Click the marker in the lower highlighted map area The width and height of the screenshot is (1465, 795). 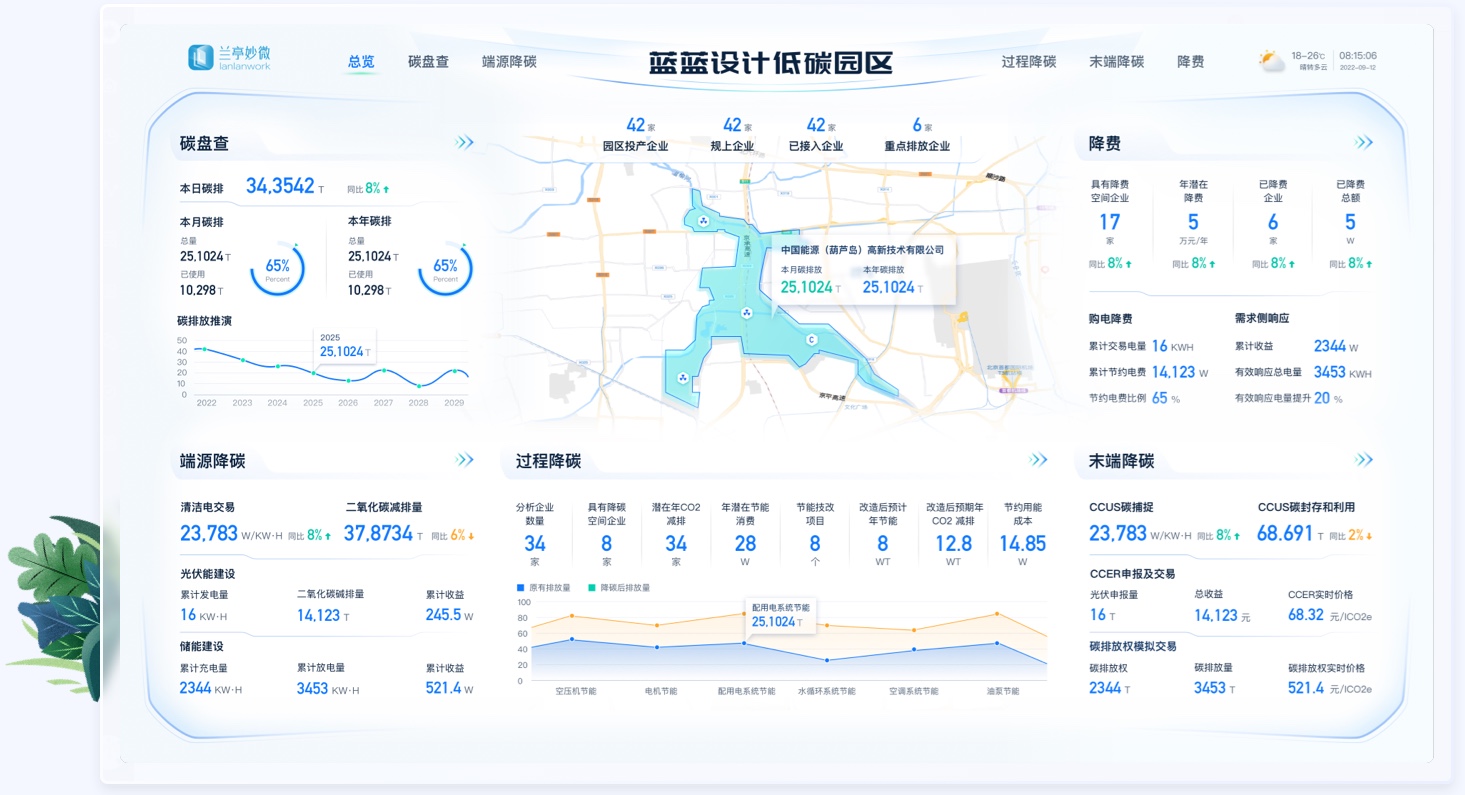pos(683,376)
